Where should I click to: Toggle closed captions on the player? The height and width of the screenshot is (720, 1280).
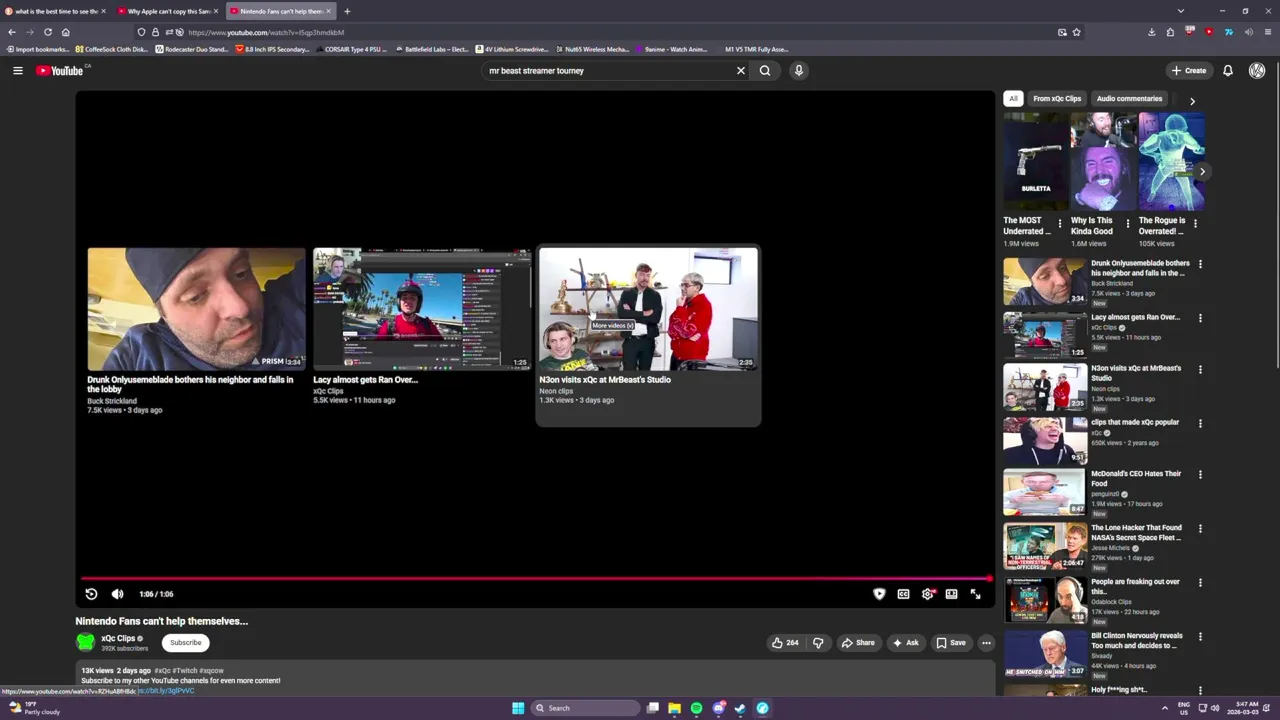pyautogui.click(x=903, y=594)
